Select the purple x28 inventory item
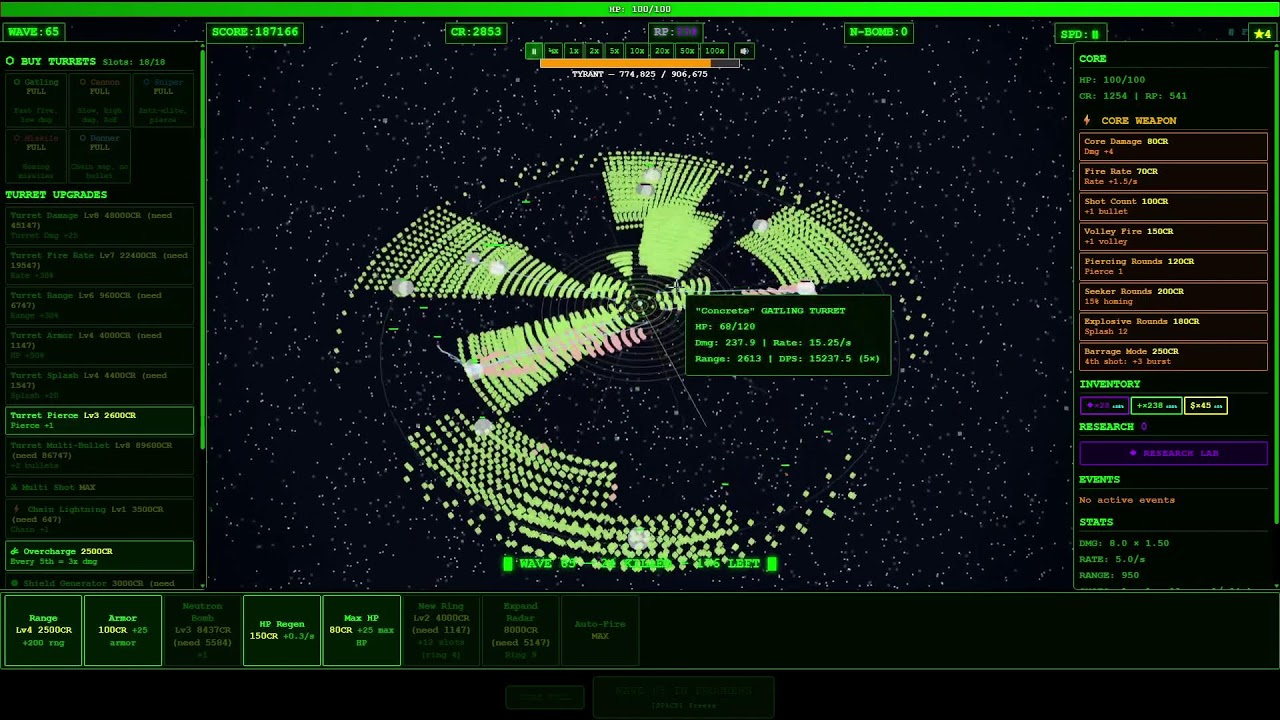Image resolution: width=1280 pixels, height=720 pixels. coord(1104,405)
